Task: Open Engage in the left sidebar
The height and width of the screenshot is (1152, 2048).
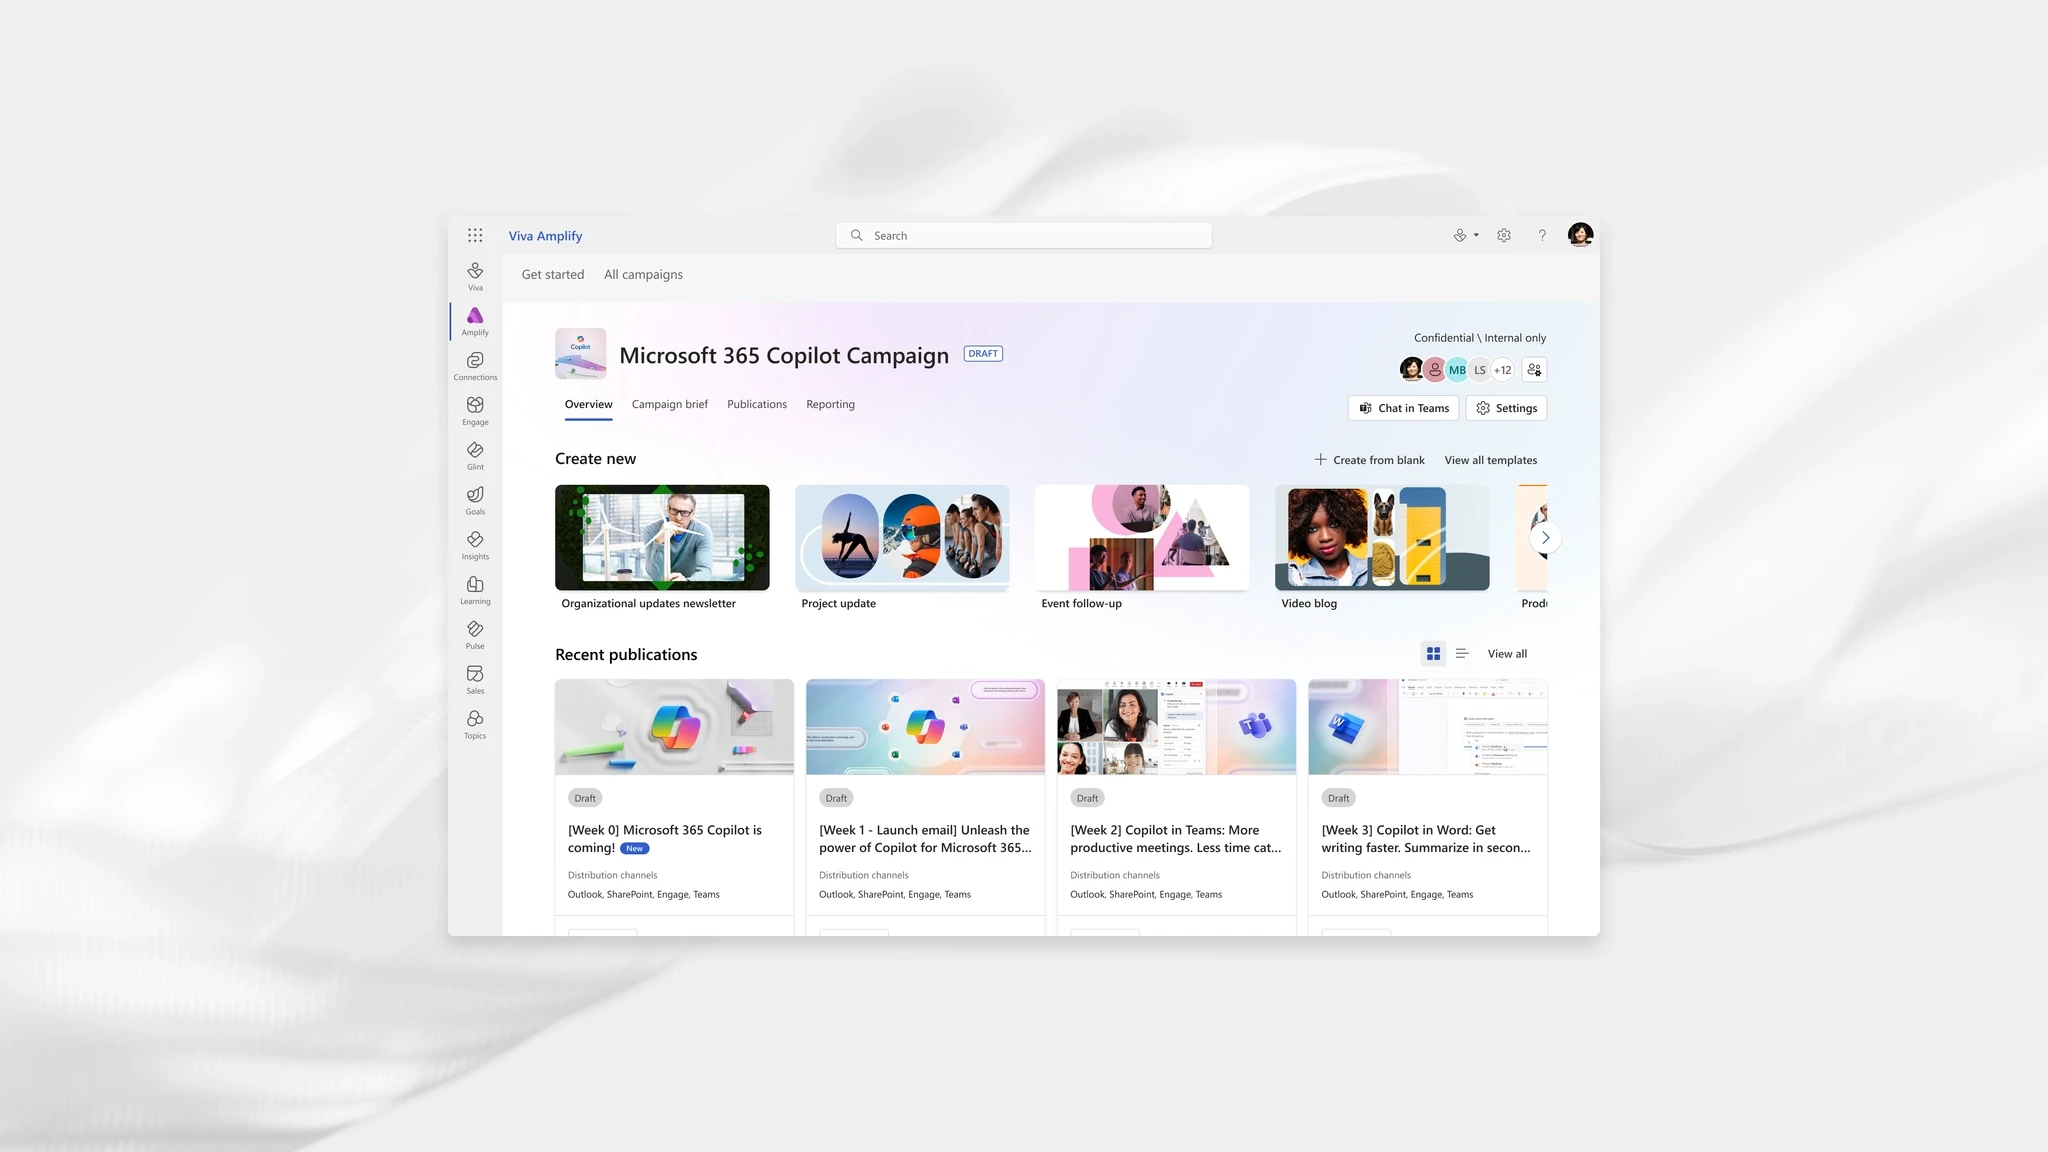Action: point(475,411)
